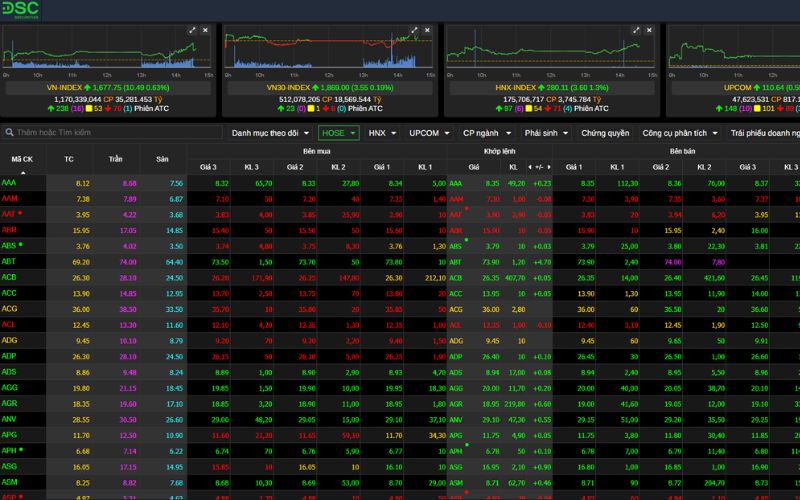Click the Khớp lệnh header
This screenshot has width=800, height=500.
(499, 151)
